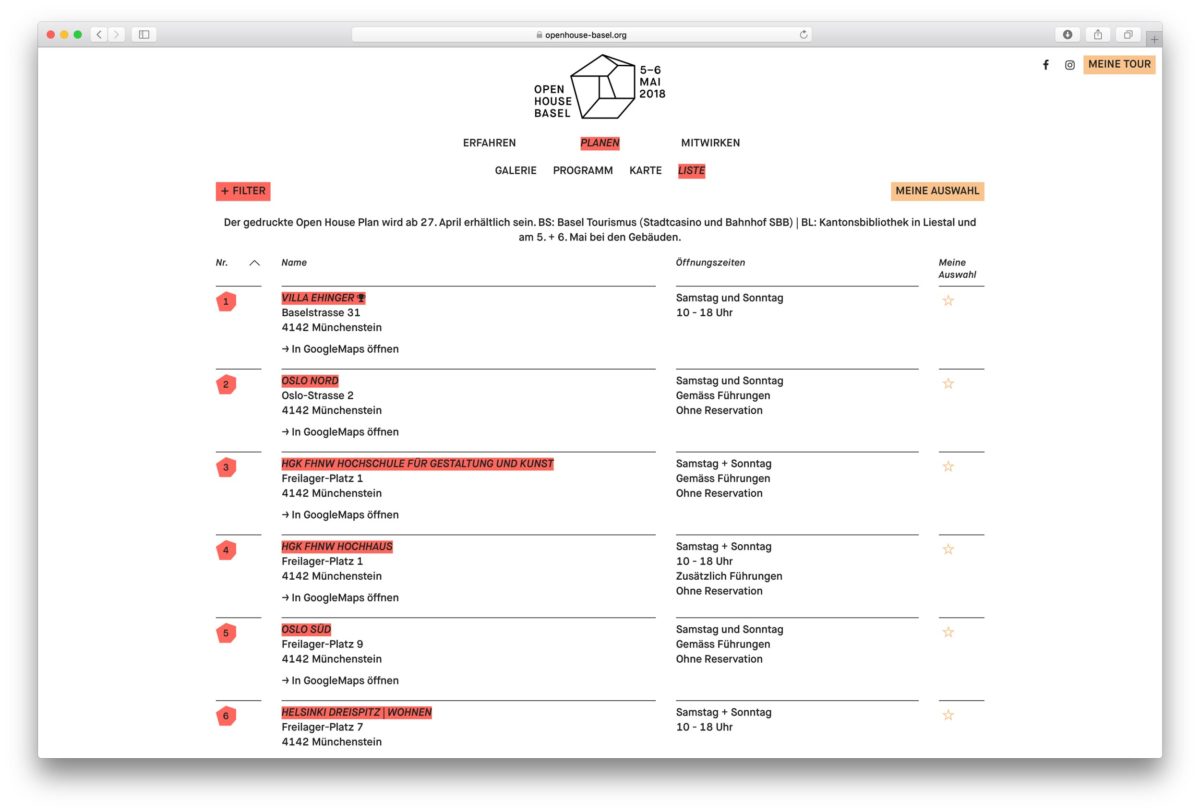
Task: Toggle the star for Oslo Nord
Action: point(948,384)
